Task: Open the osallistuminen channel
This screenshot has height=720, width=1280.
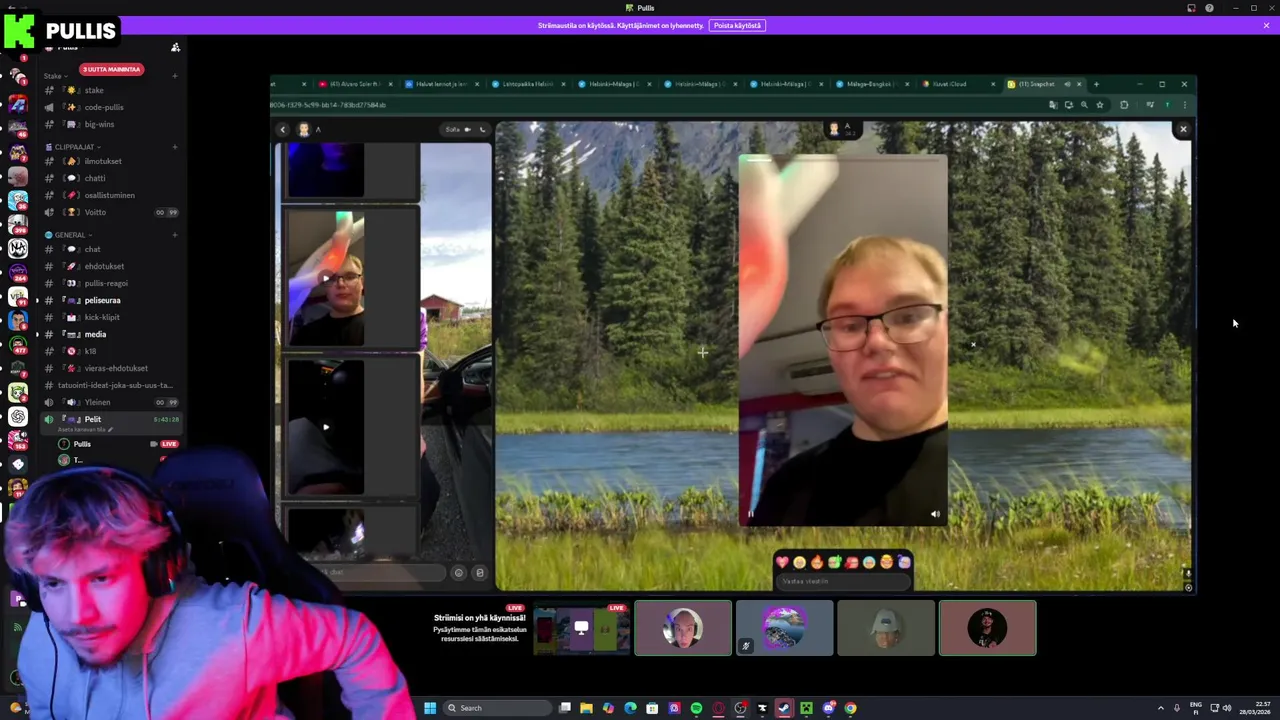Action: [110, 195]
